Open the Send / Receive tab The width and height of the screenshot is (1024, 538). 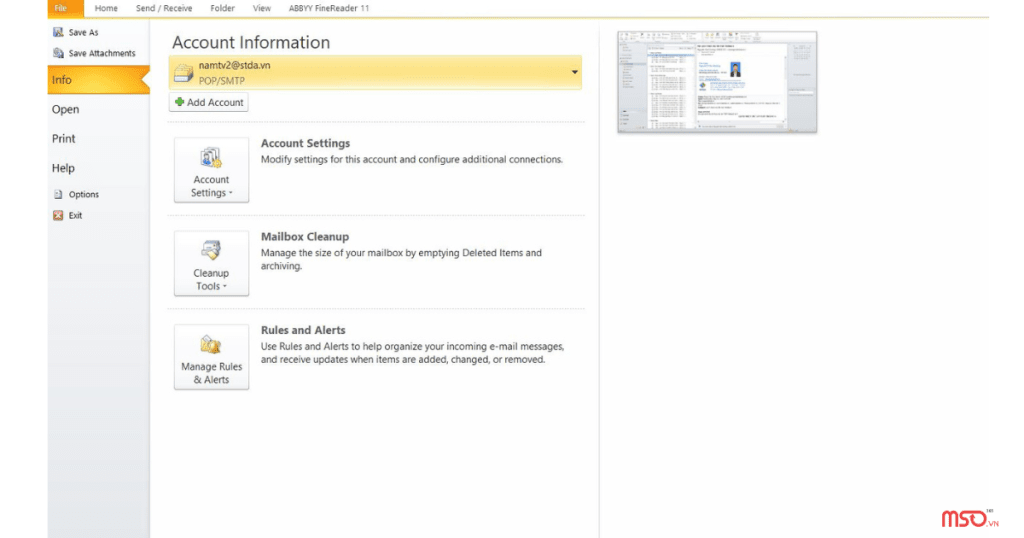tap(164, 8)
